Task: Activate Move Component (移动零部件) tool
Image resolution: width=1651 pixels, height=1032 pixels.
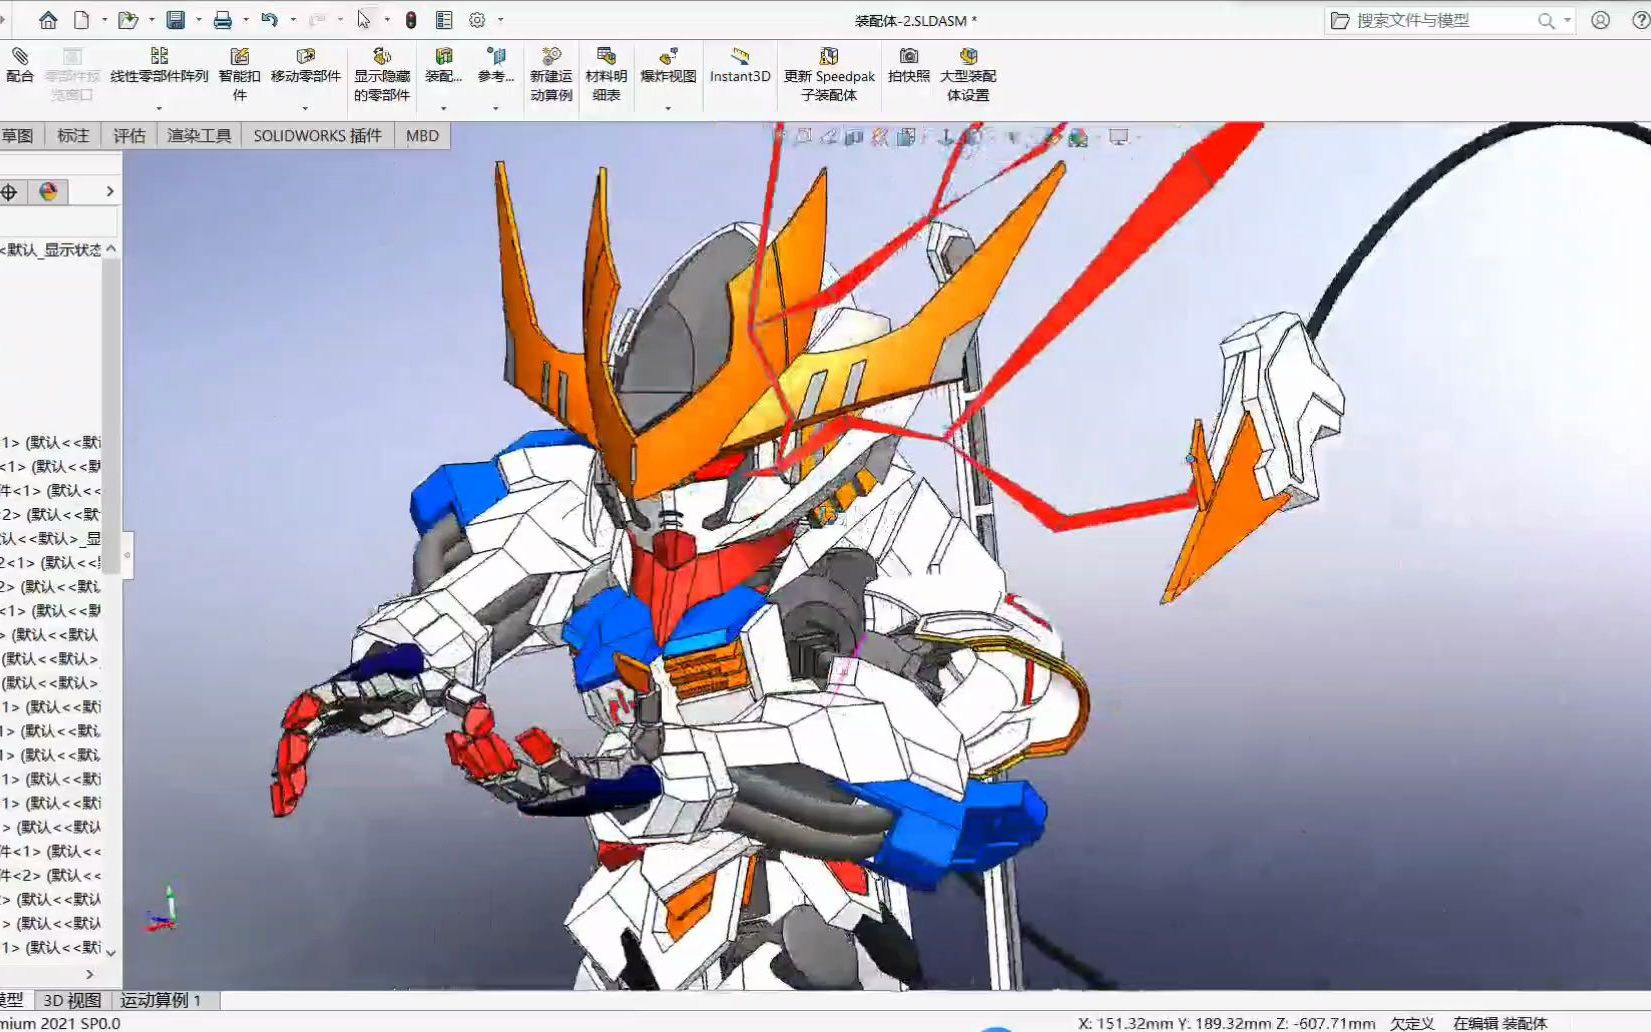Action: [306, 66]
